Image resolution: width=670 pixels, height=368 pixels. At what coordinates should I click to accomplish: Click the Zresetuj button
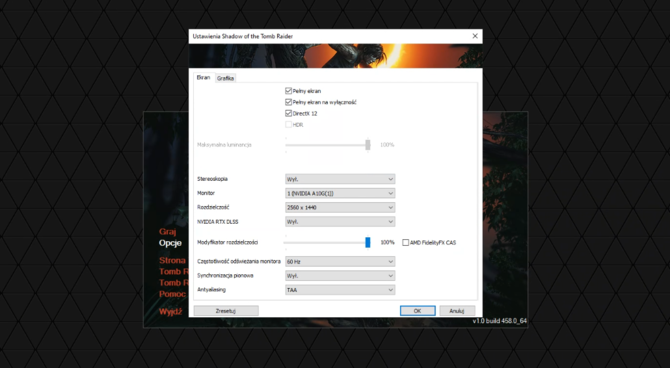(x=226, y=311)
